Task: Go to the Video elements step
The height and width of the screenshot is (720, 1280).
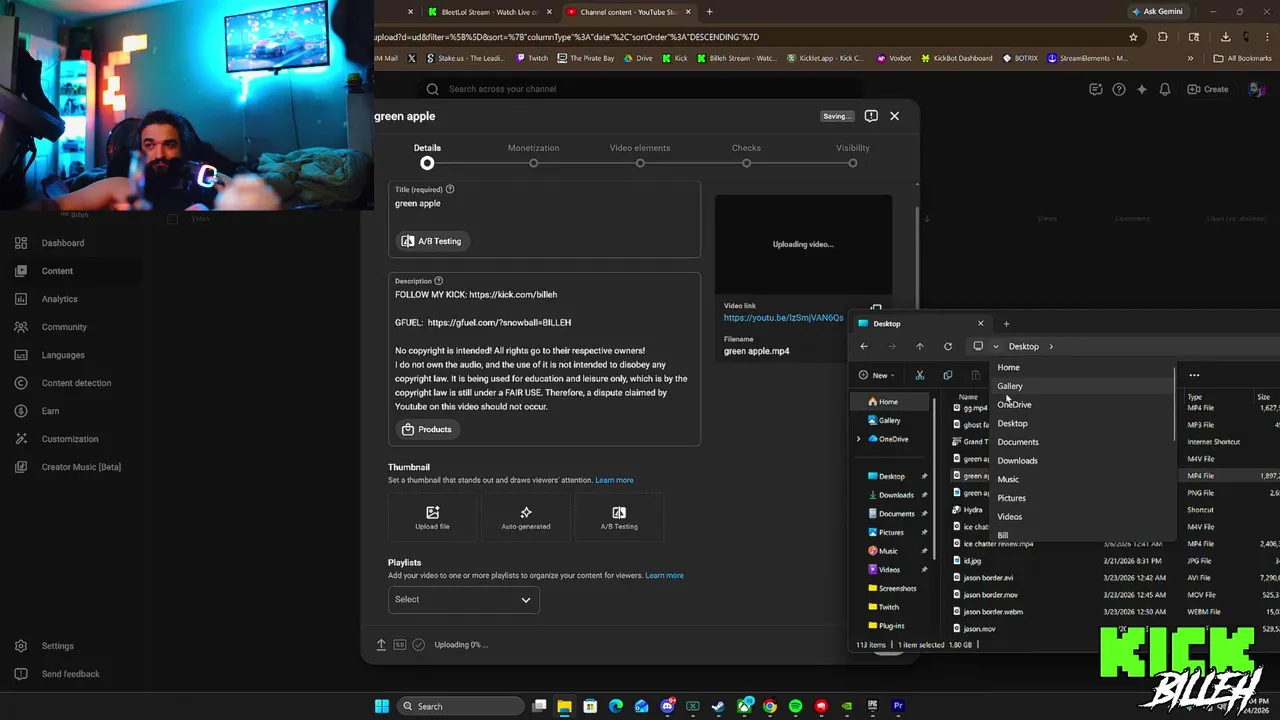Action: [640, 155]
